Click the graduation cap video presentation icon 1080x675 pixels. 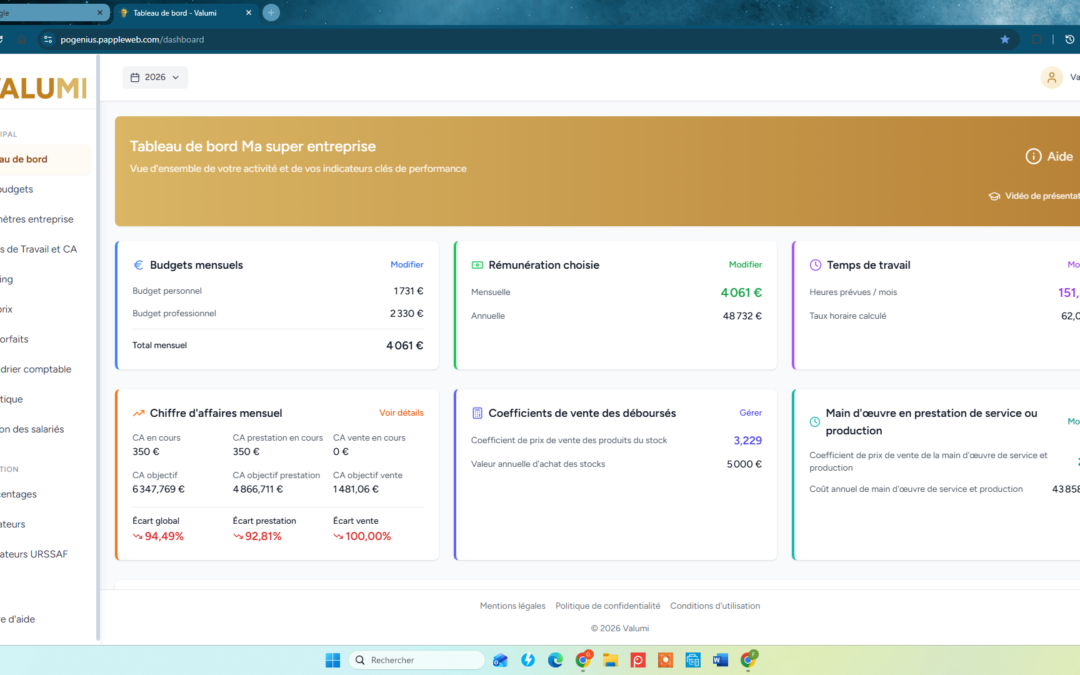(994, 196)
